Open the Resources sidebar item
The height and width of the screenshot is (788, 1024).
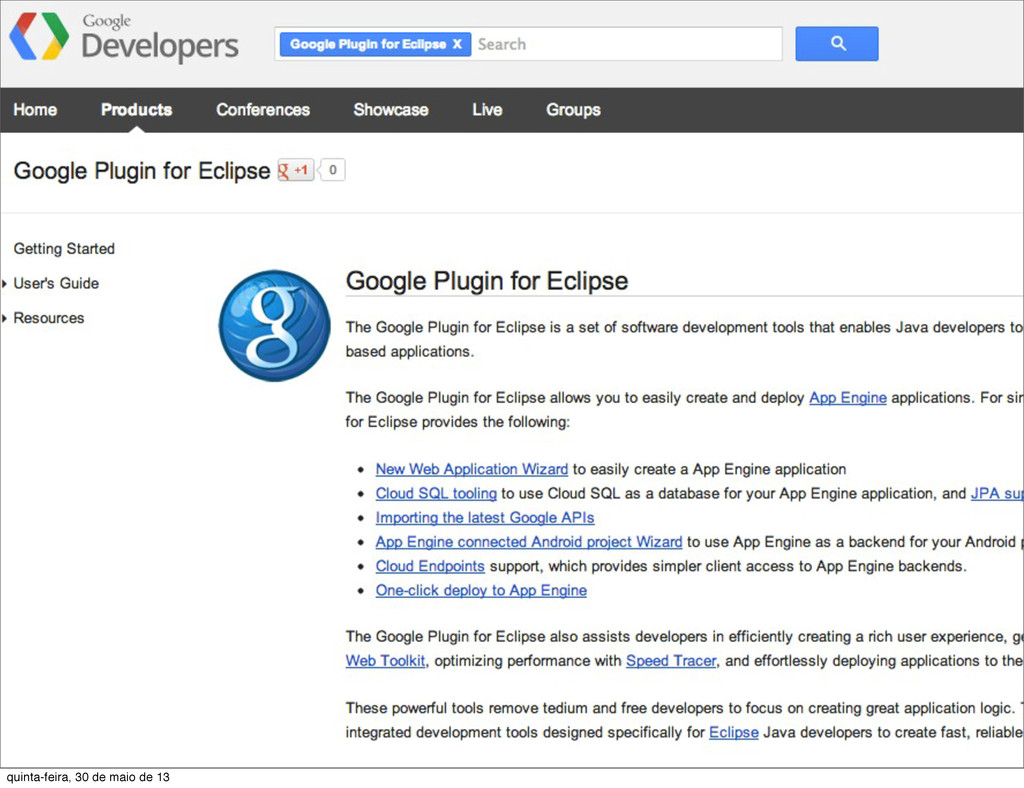(x=49, y=318)
